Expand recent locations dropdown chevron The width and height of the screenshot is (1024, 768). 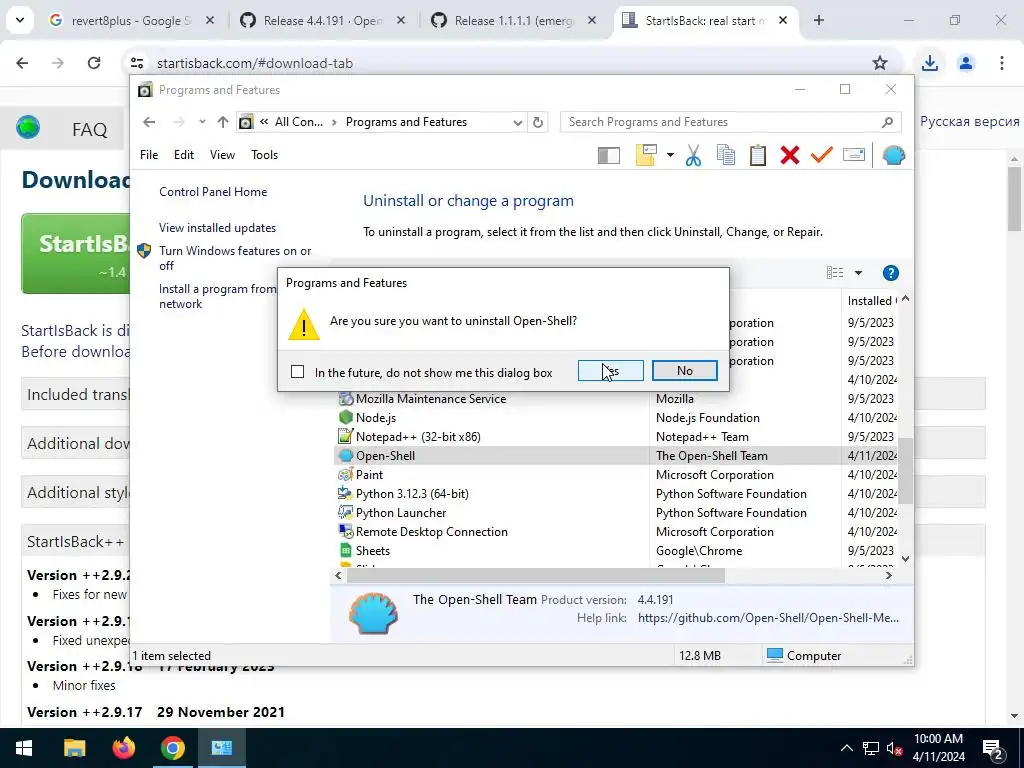202,122
